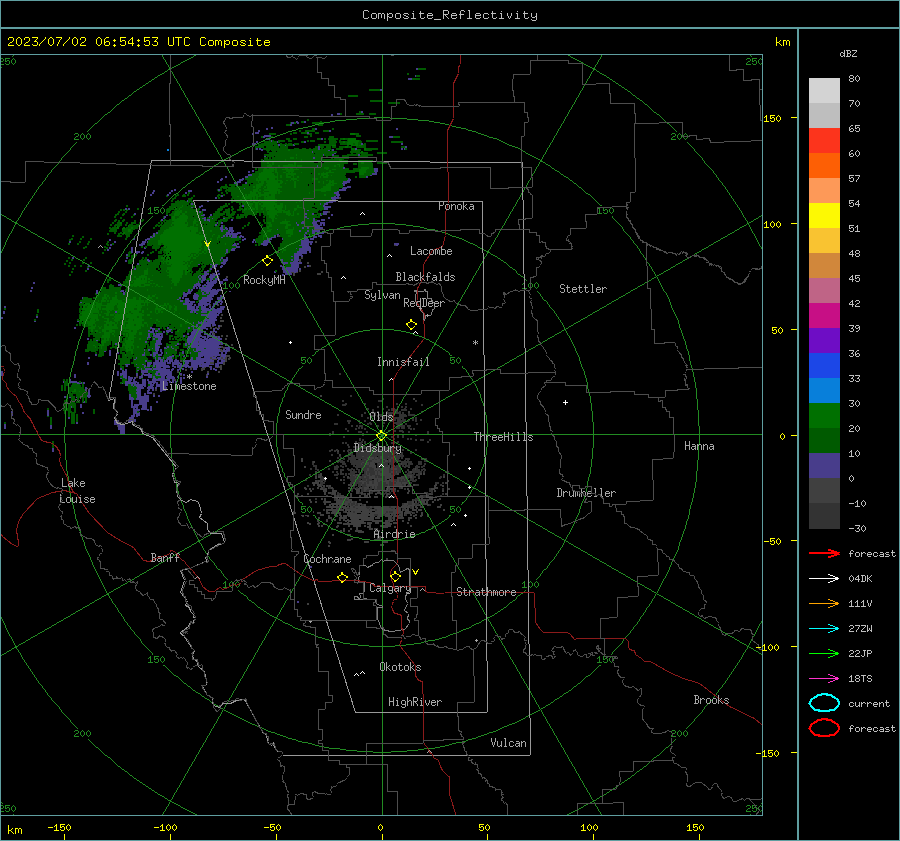900x841 pixels.
Task: Click the Hanna city label
Action: tap(699, 446)
